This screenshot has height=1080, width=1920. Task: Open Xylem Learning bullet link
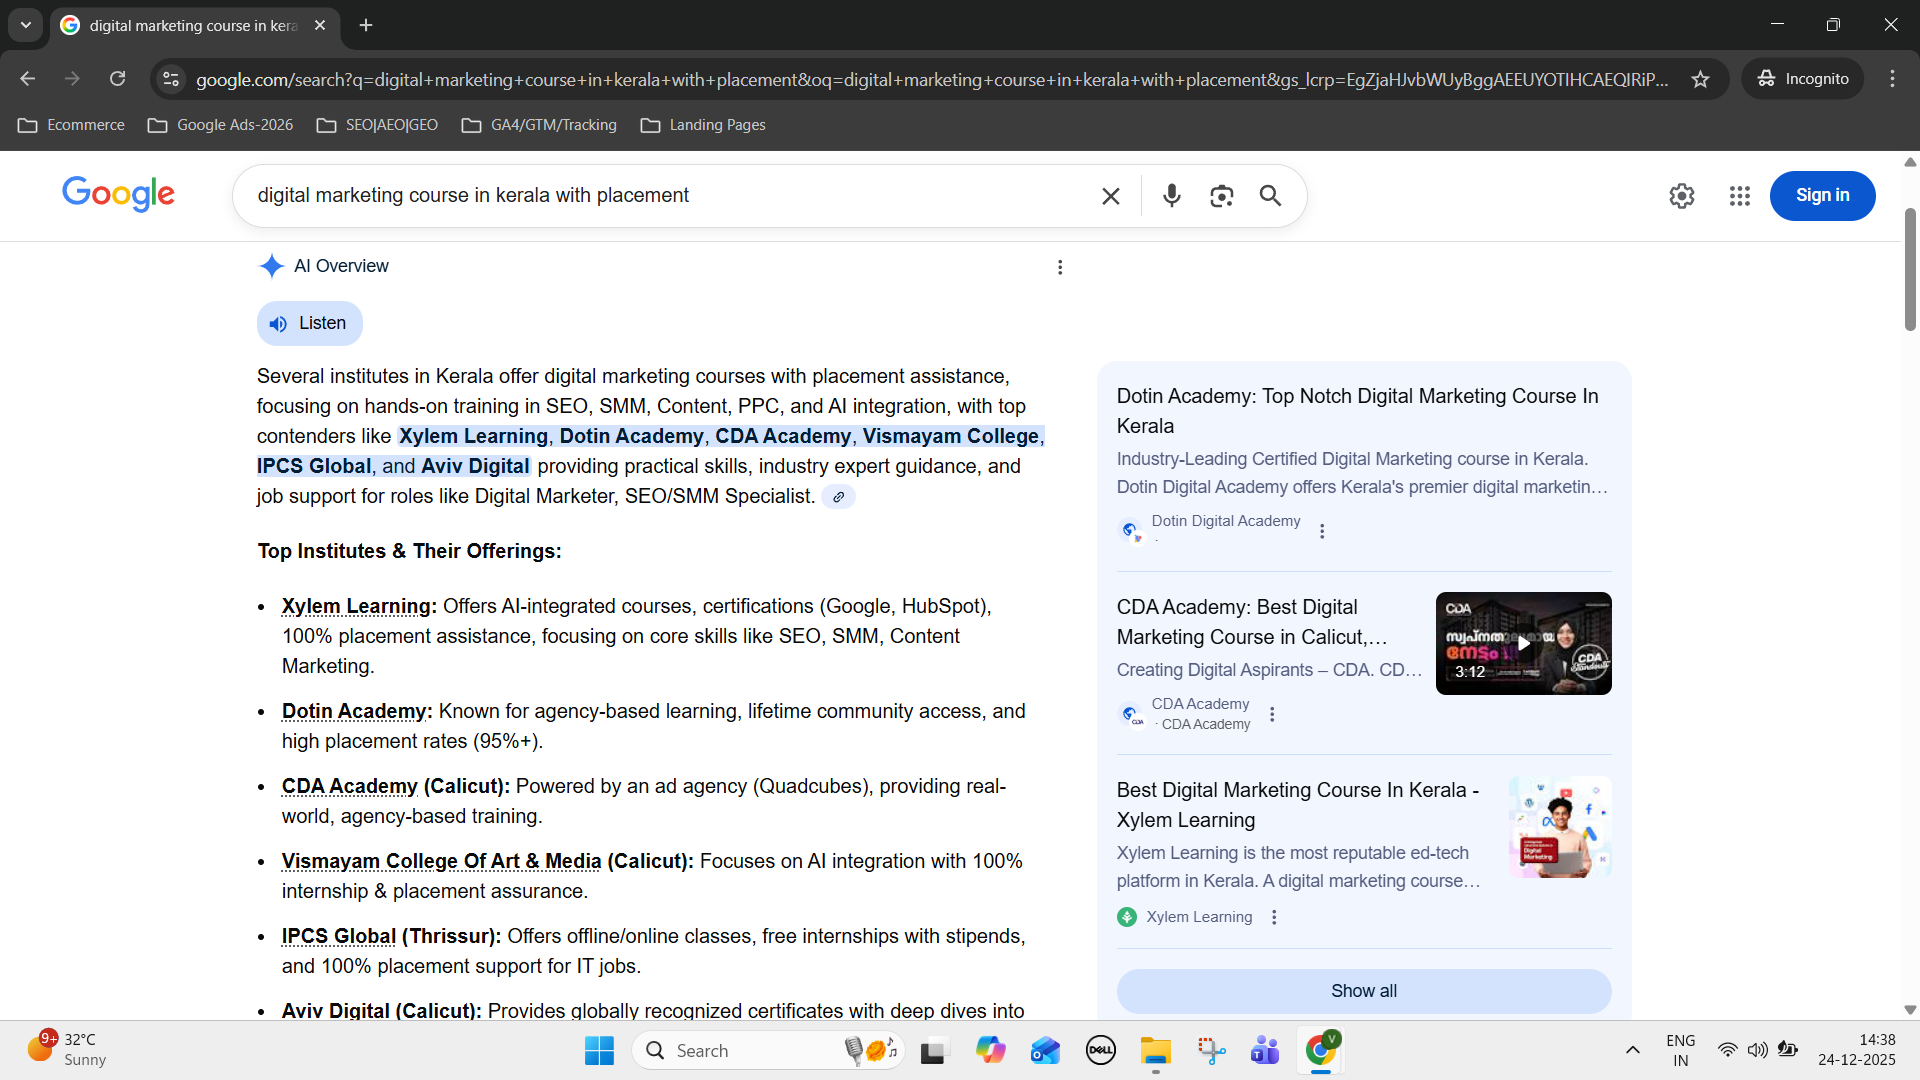point(356,606)
